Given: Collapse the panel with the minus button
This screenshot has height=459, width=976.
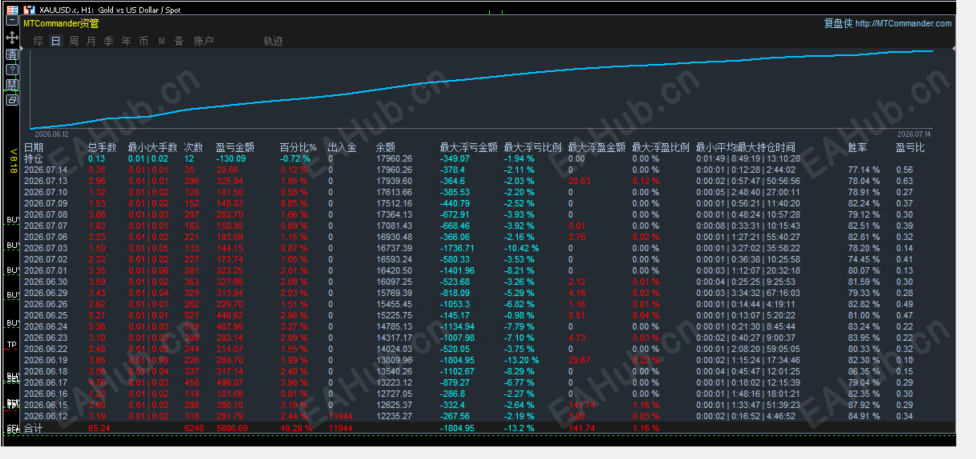Looking at the screenshot, I should [x=12, y=22].
